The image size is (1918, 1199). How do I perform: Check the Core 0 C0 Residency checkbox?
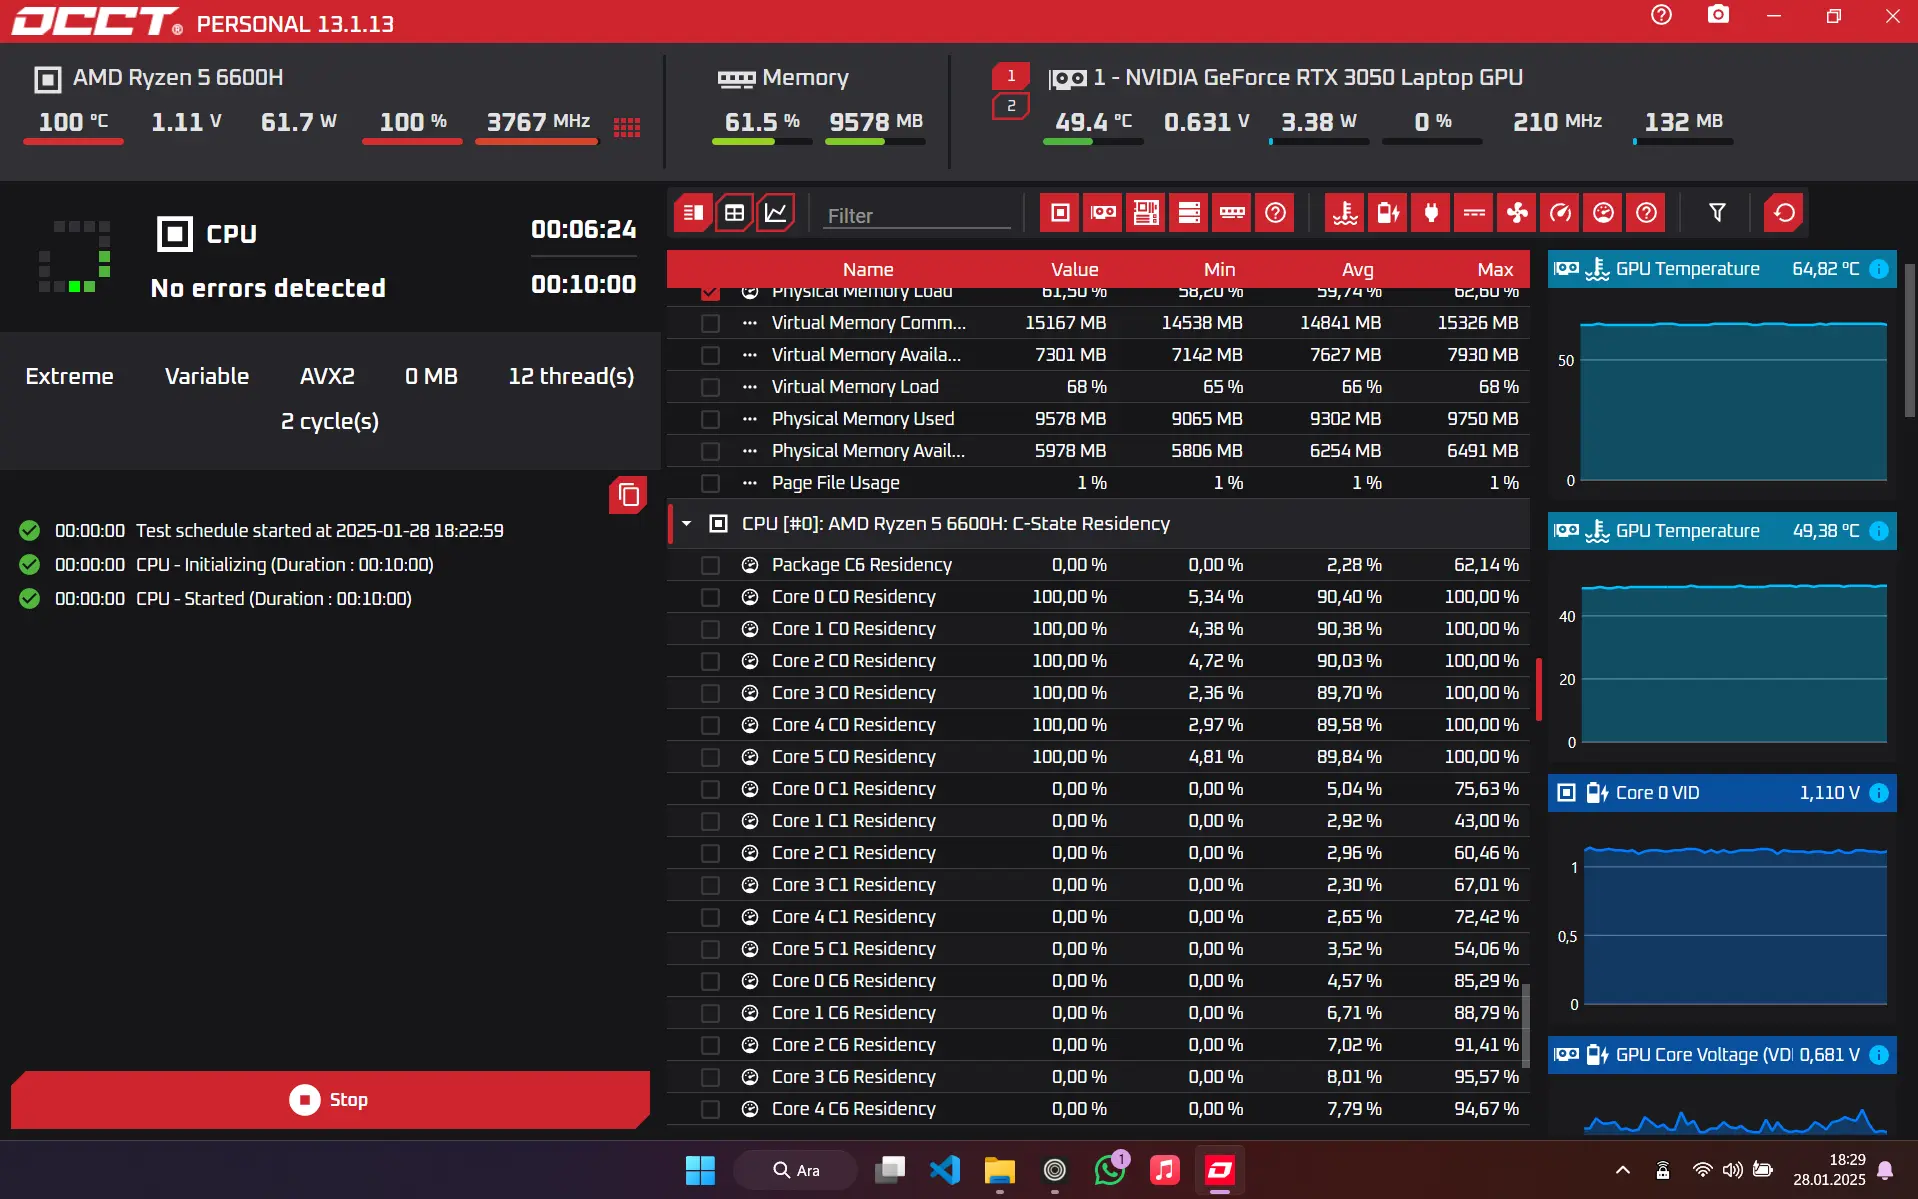pyautogui.click(x=710, y=597)
